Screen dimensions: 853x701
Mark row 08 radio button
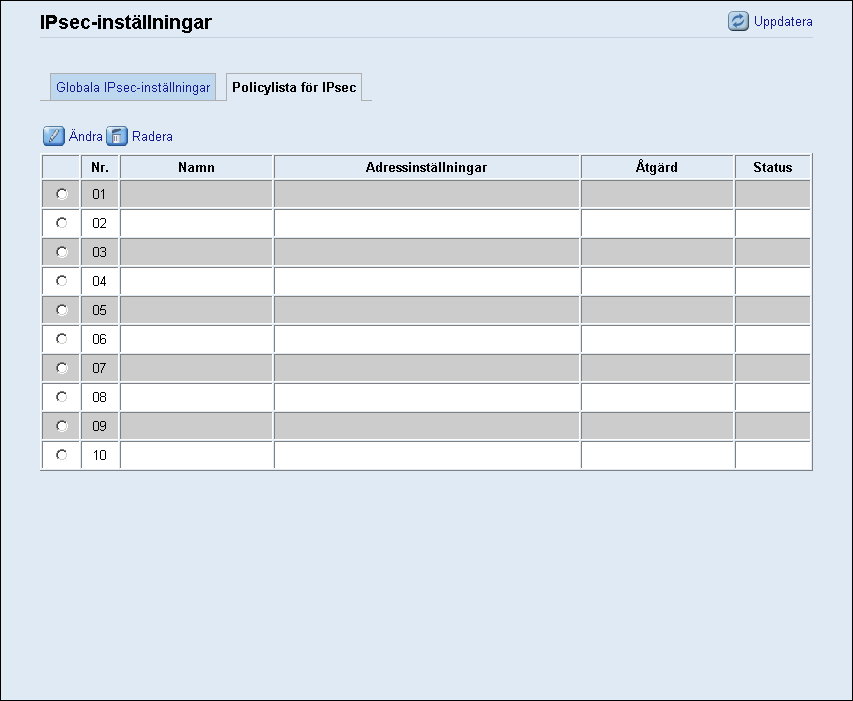click(61, 396)
